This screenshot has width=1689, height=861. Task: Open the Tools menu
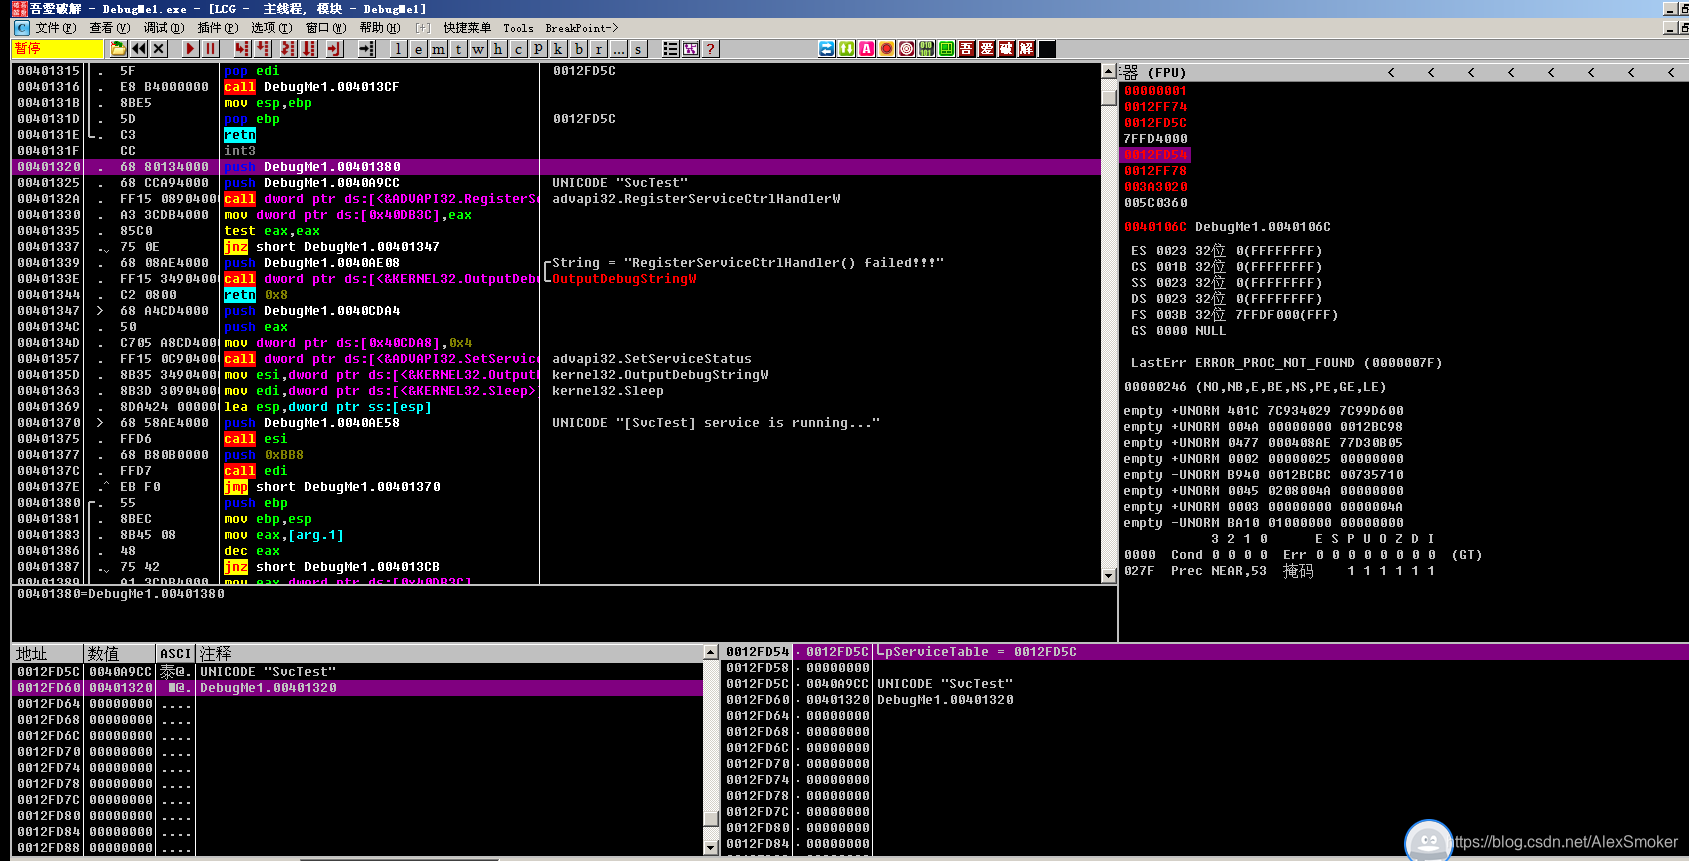[x=518, y=28]
